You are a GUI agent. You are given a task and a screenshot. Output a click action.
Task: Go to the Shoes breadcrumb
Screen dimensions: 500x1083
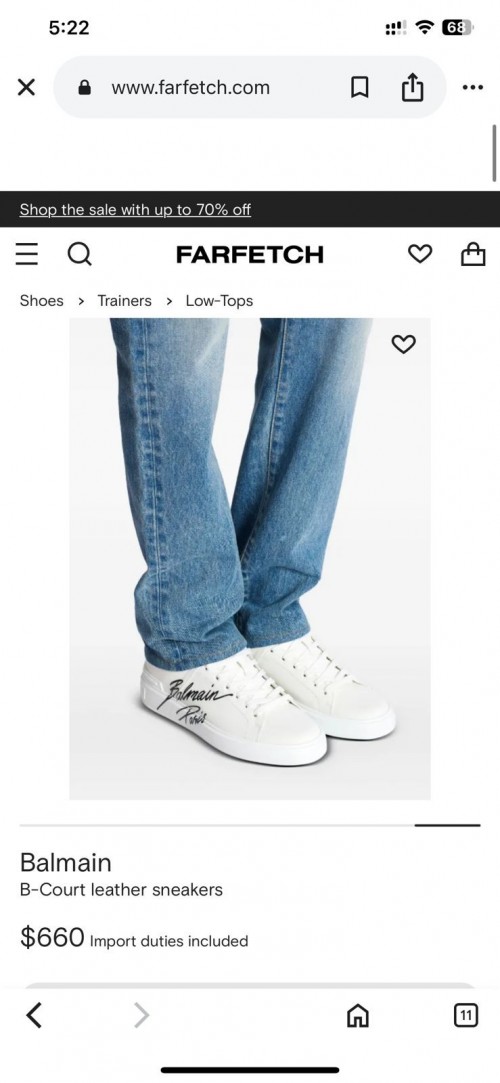[x=41, y=300]
